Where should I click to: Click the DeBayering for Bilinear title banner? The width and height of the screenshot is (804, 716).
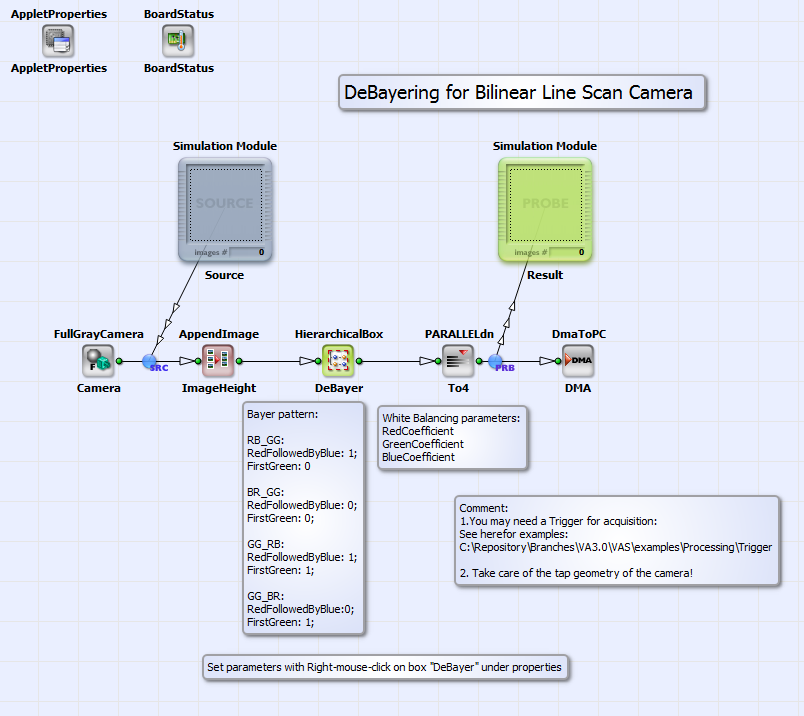pyautogui.click(x=522, y=92)
